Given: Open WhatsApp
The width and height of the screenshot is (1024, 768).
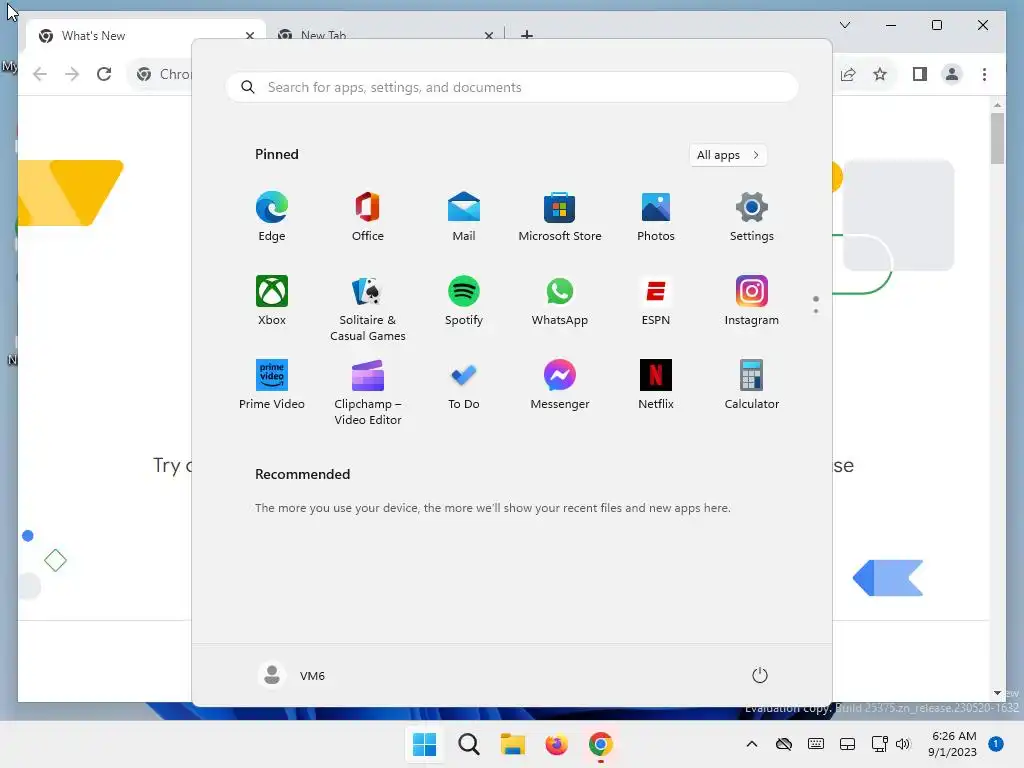Looking at the screenshot, I should point(560,300).
